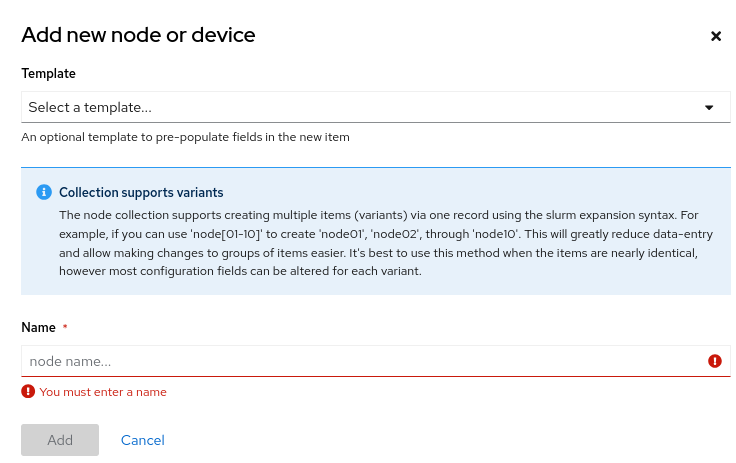Click the 'Collection supports variants' heading
This screenshot has width=736, height=463.
pyautogui.click(x=141, y=192)
